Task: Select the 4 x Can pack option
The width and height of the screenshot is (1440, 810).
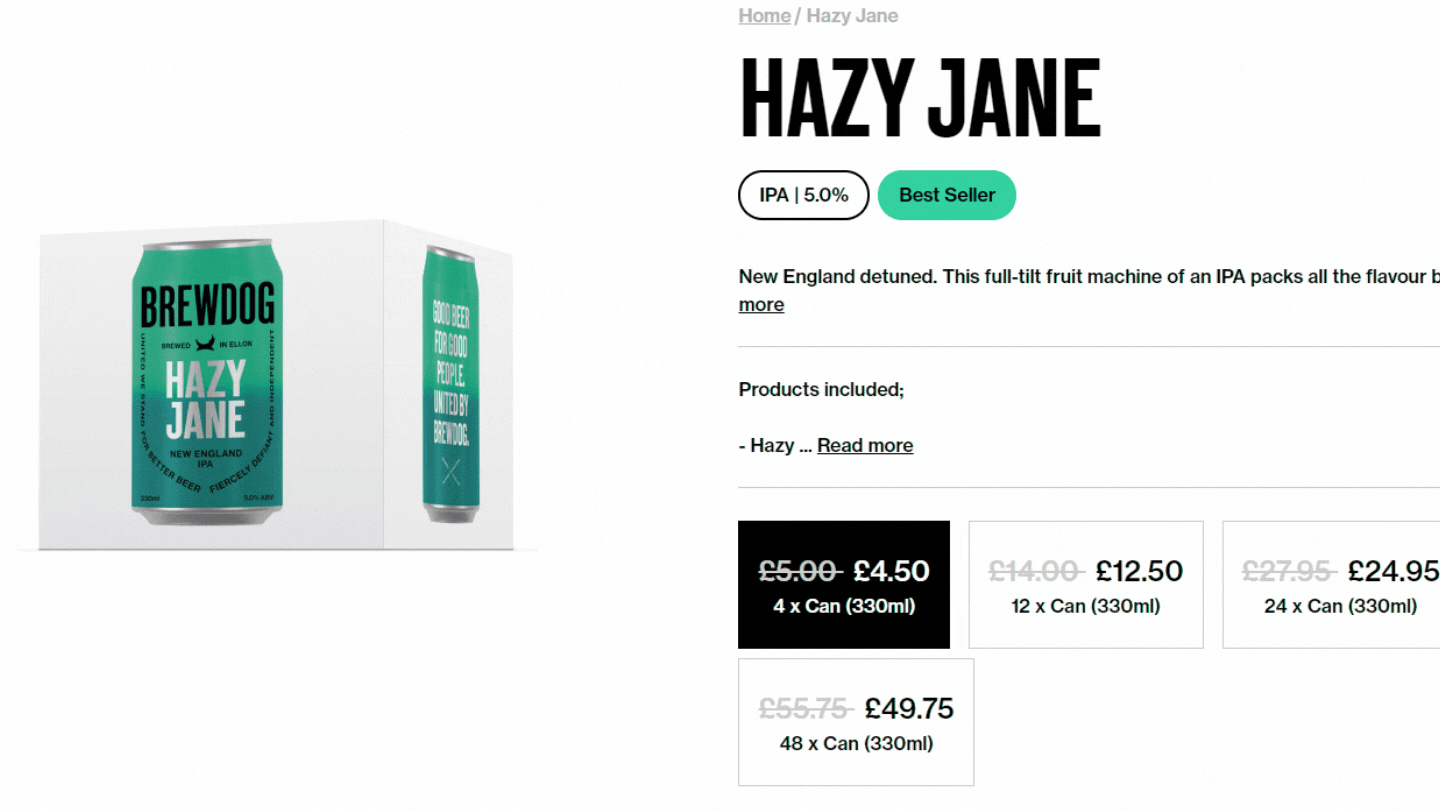Action: click(x=844, y=585)
